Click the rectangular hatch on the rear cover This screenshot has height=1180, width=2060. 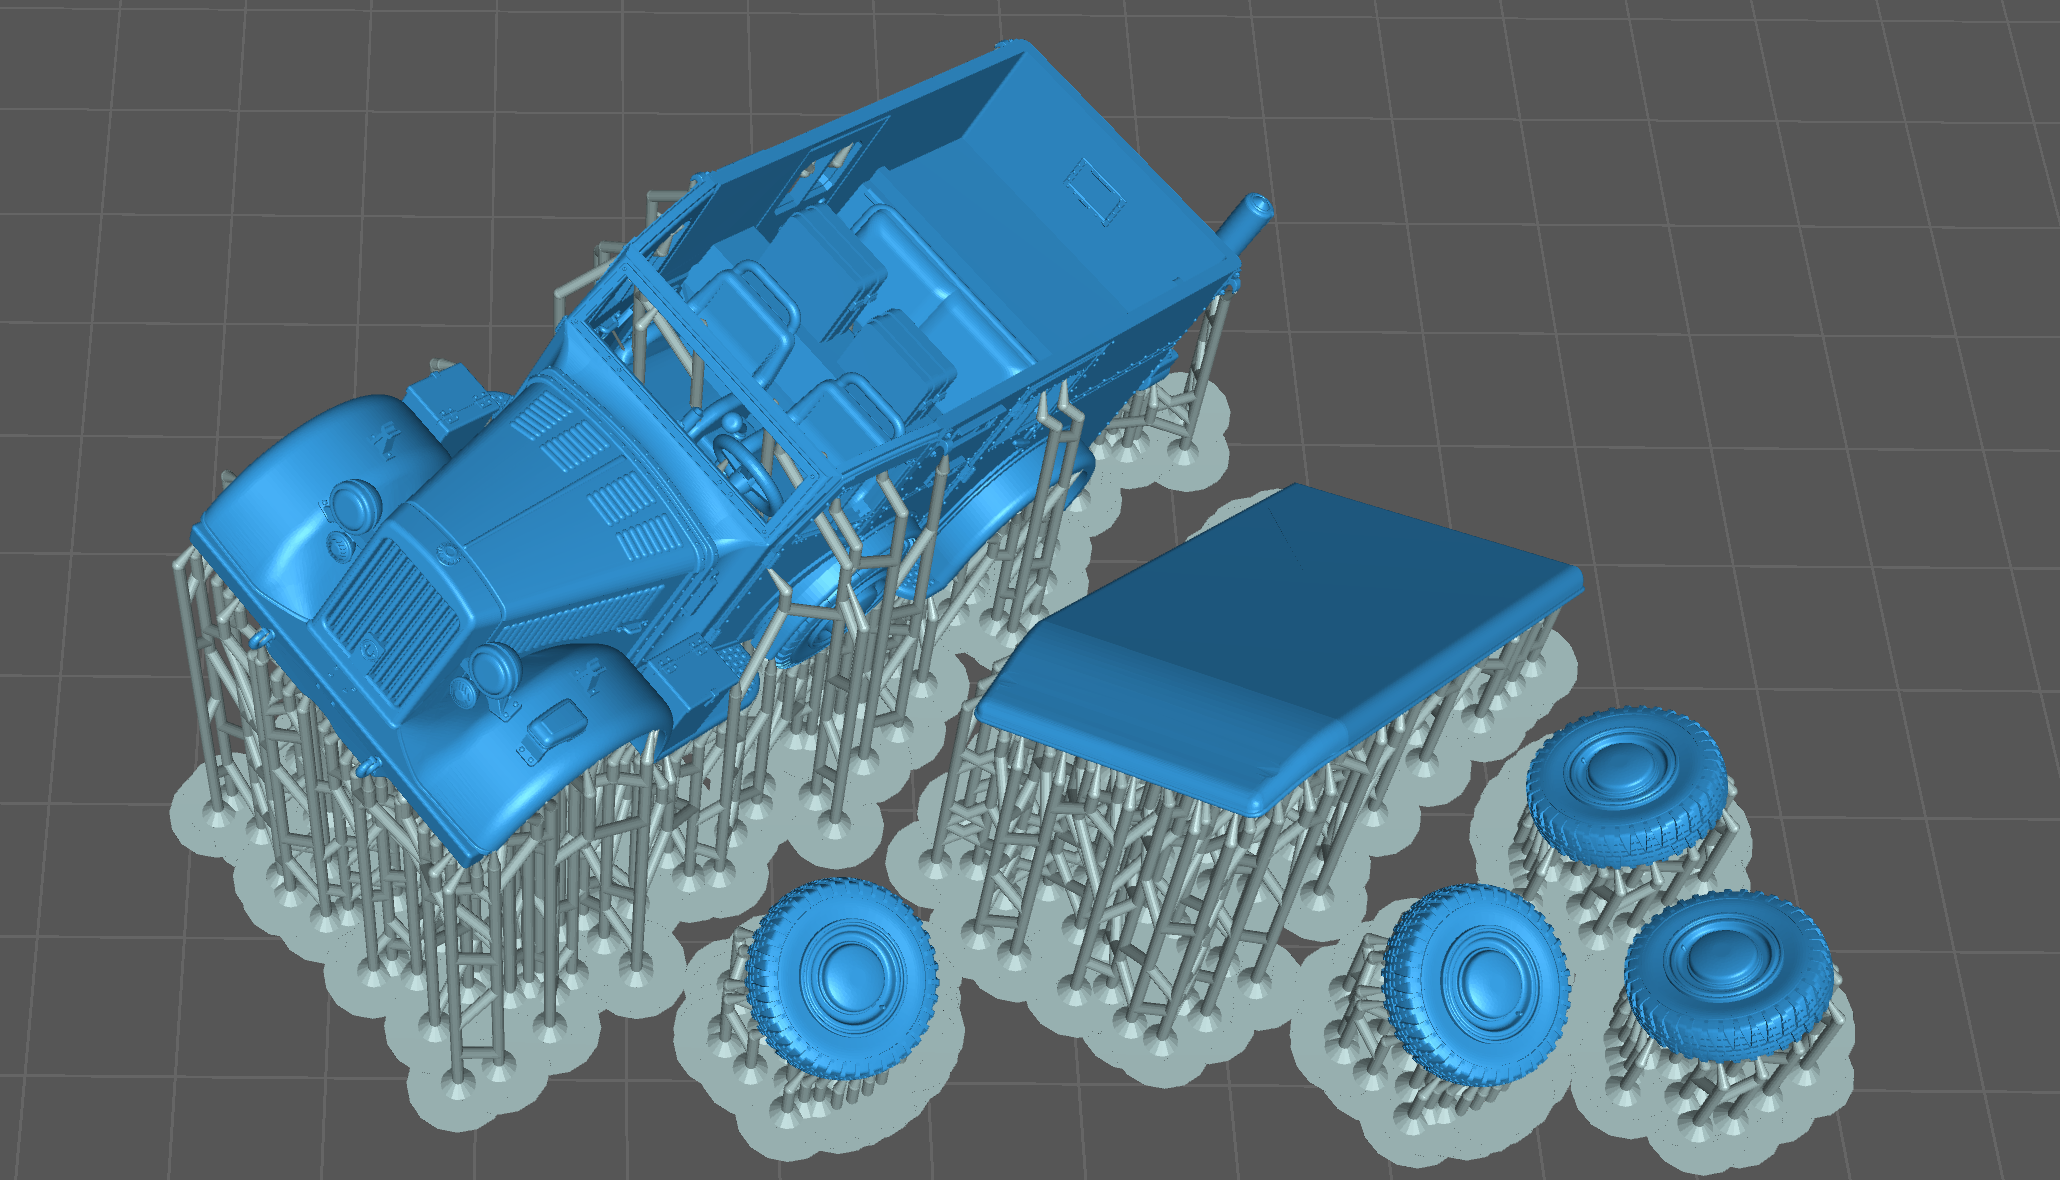pyautogui.click(x=1096, y=190)
